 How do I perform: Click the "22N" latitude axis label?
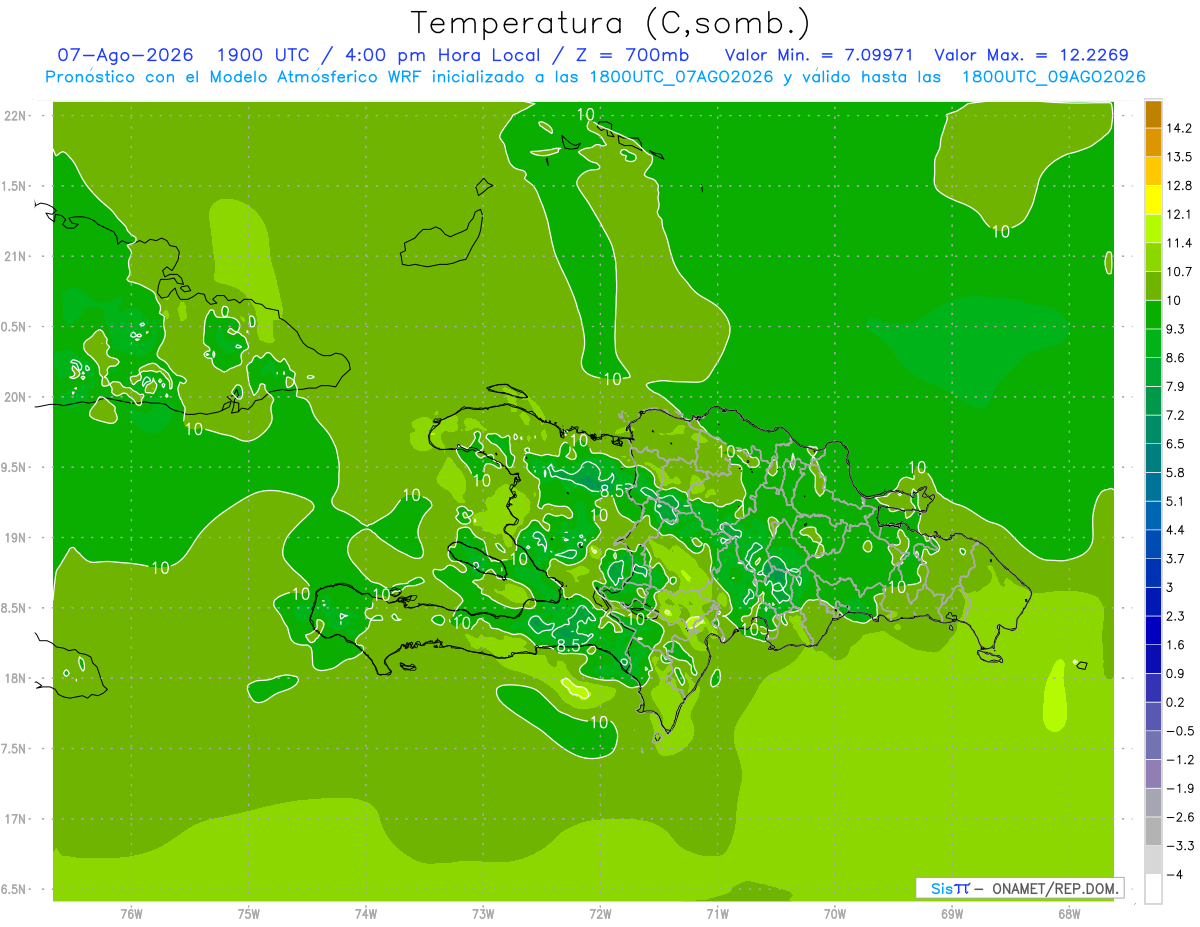tap(16, 116)
